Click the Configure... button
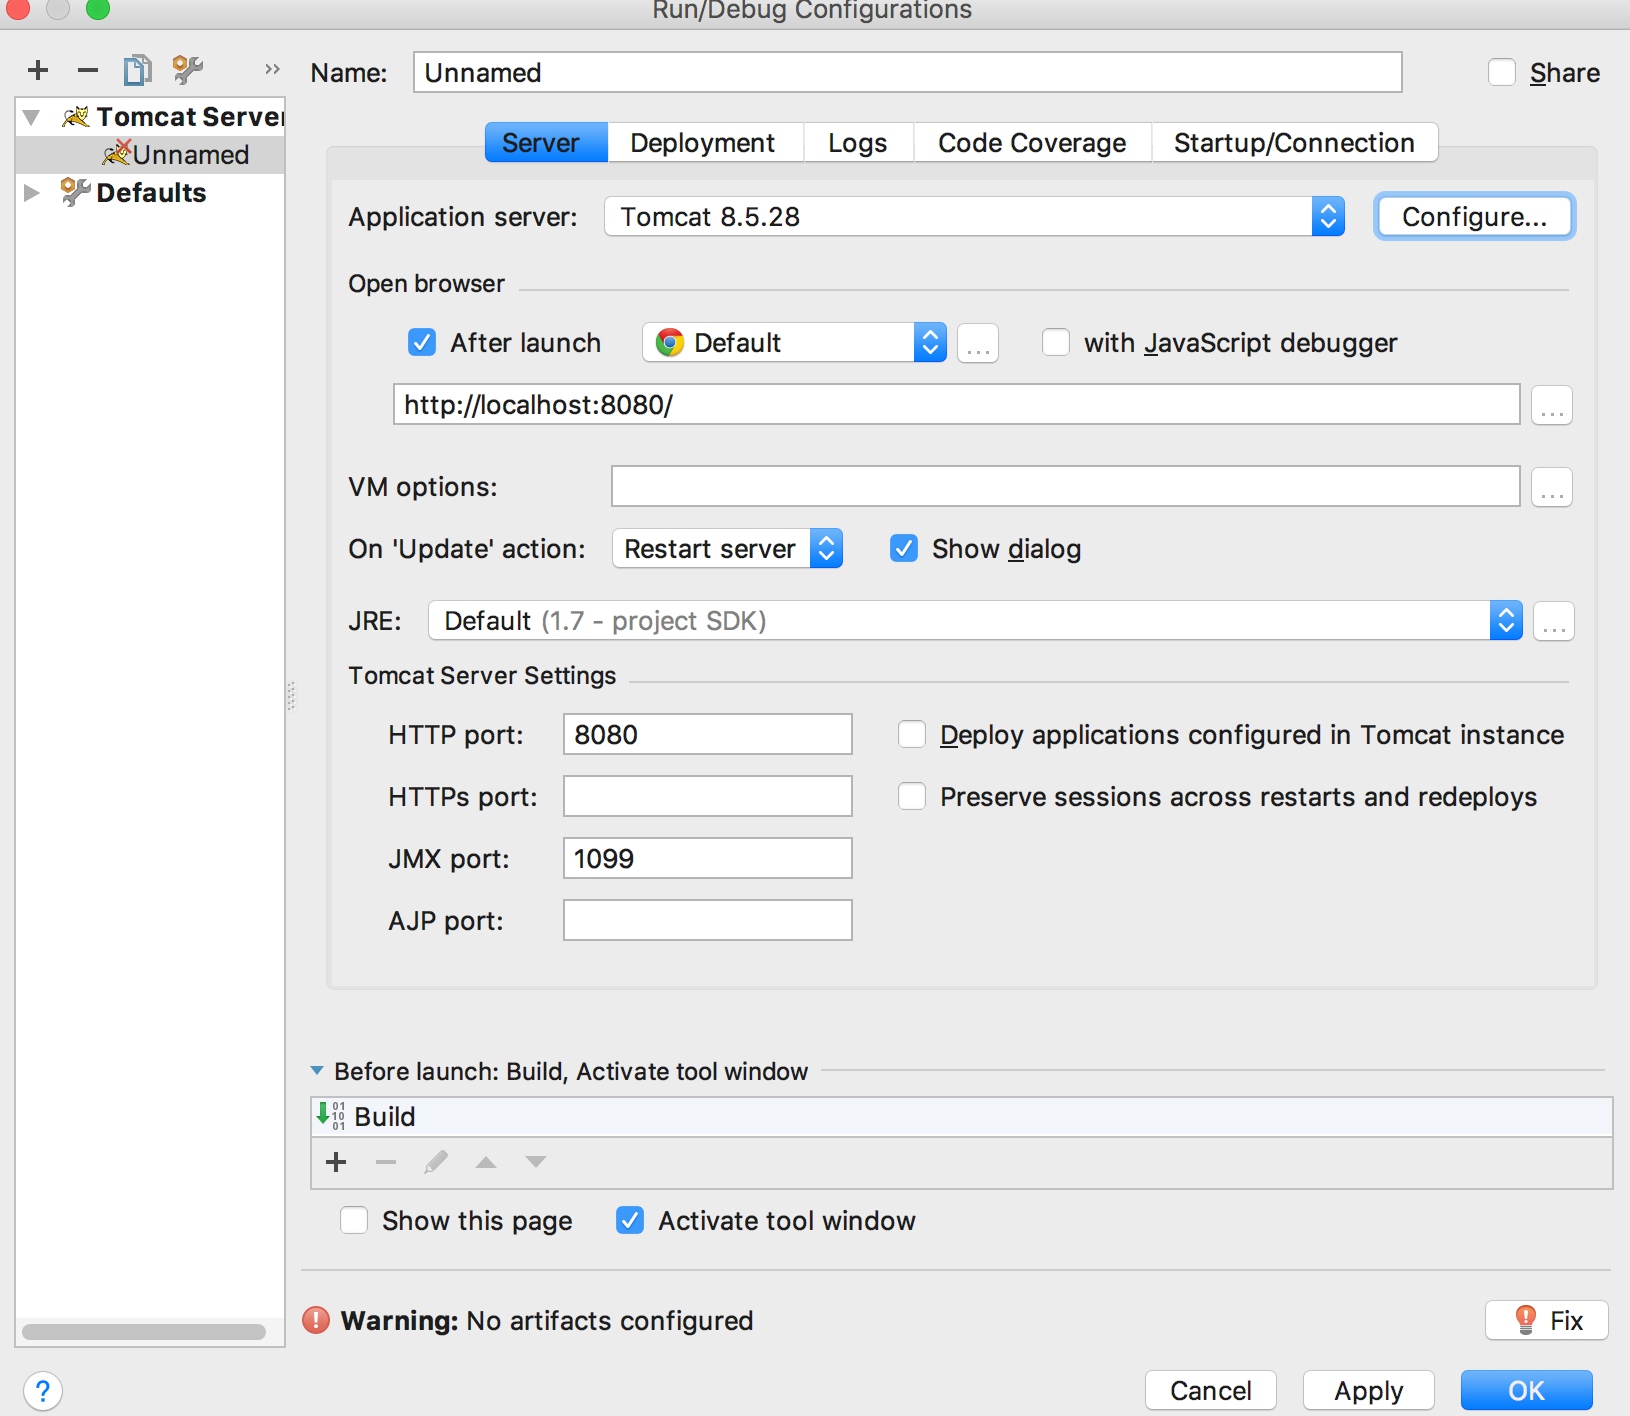1630x1416 pixels. [x=1475, y=217]
